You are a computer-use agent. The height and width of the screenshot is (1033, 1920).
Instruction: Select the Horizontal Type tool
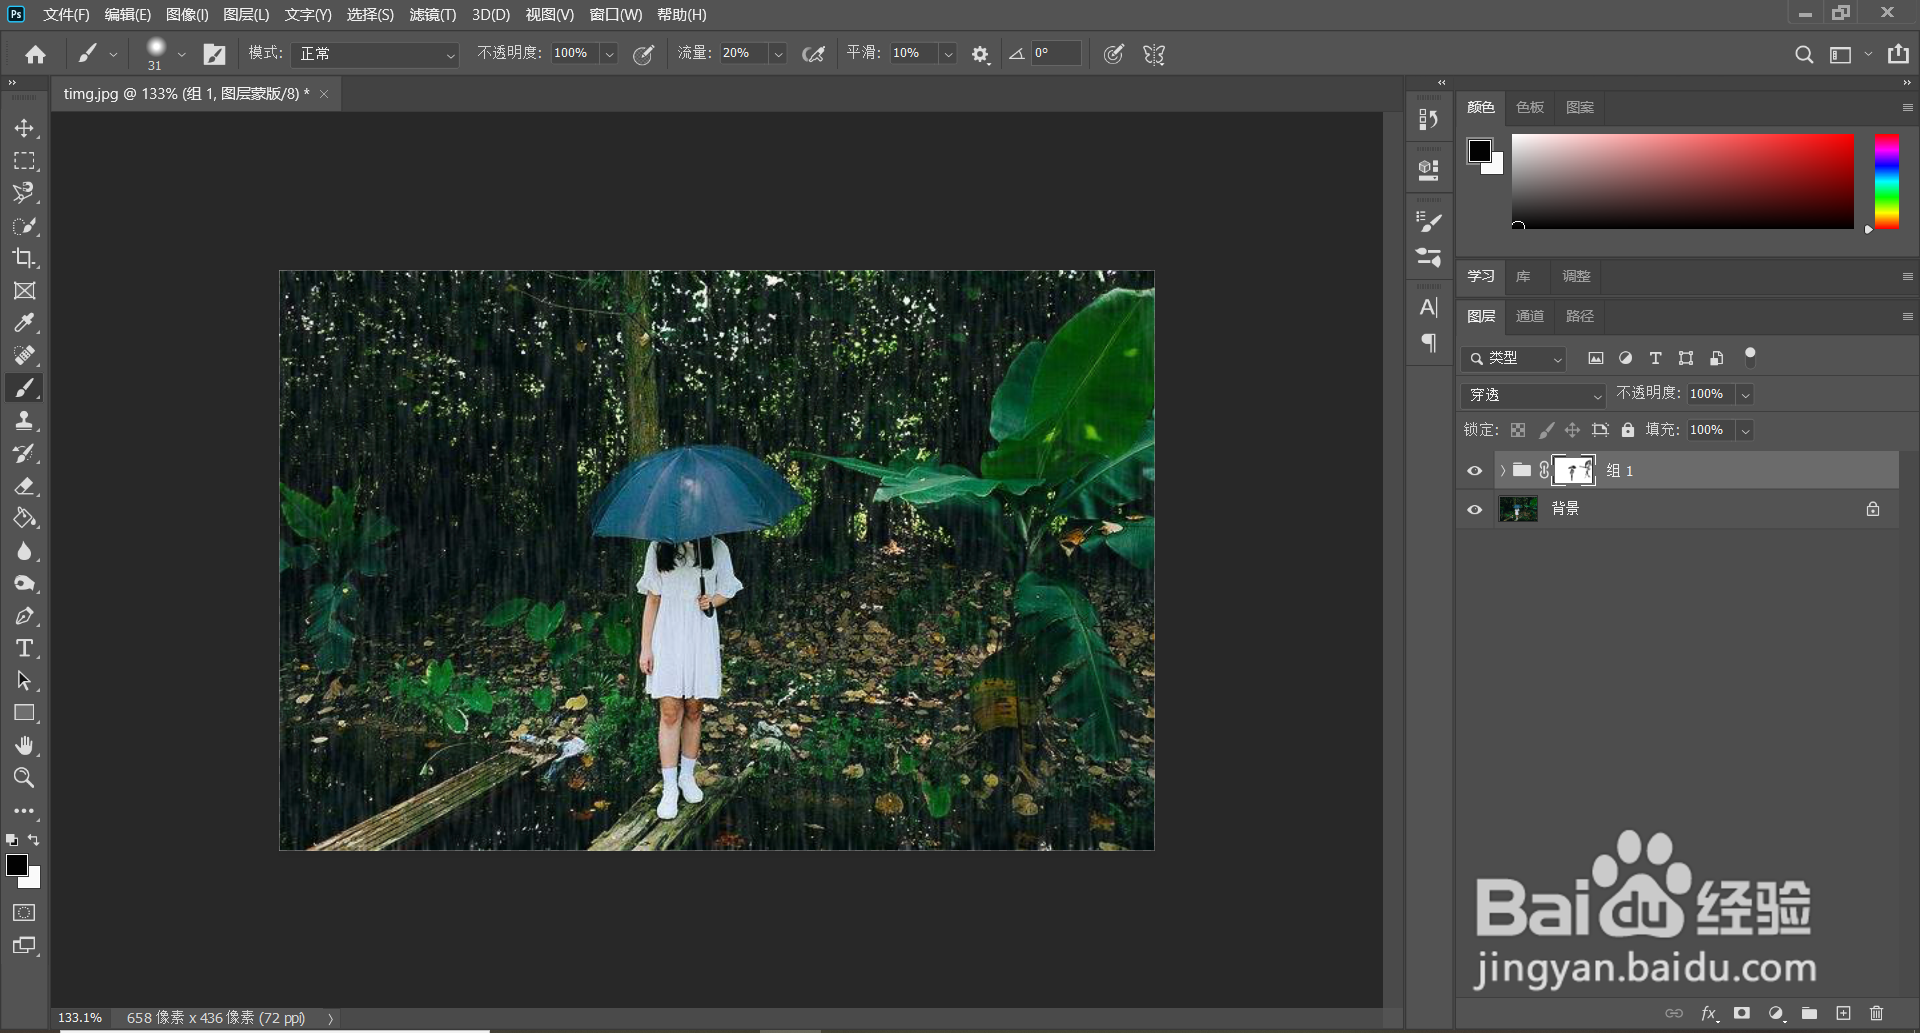pos(24,648)
